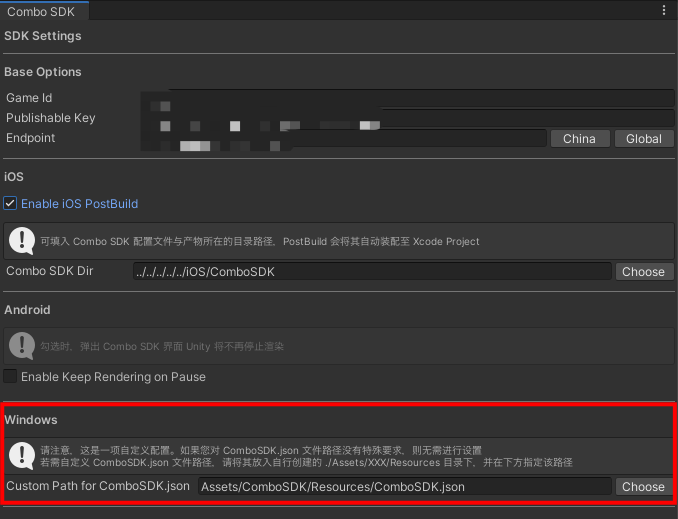Click the Game Id input field

(x=407, y=98)
